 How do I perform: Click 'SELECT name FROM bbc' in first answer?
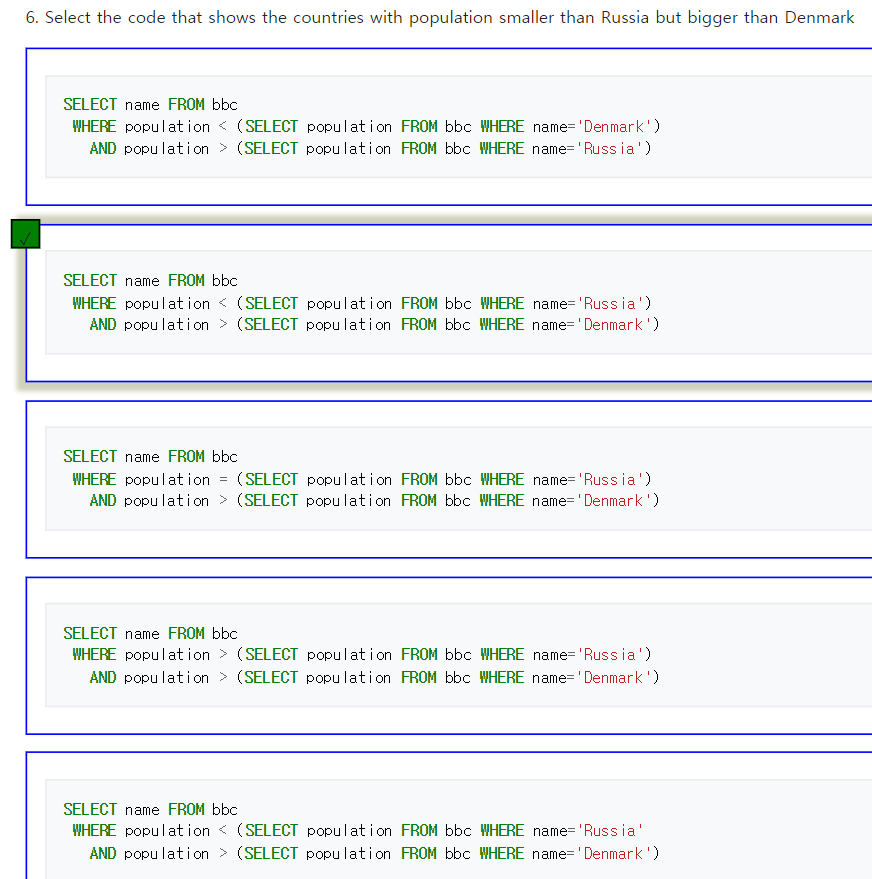150,105
